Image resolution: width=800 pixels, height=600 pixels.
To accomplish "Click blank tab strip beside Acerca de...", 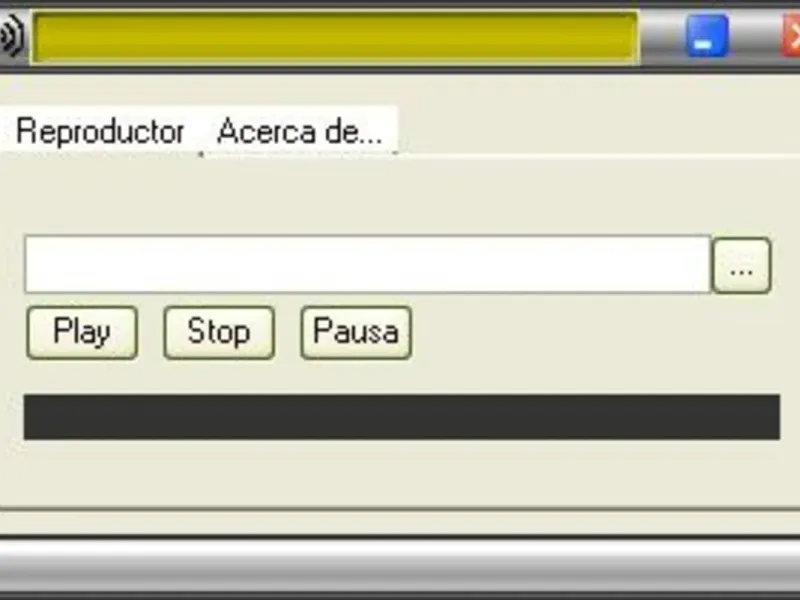I will tap(597, 131).
